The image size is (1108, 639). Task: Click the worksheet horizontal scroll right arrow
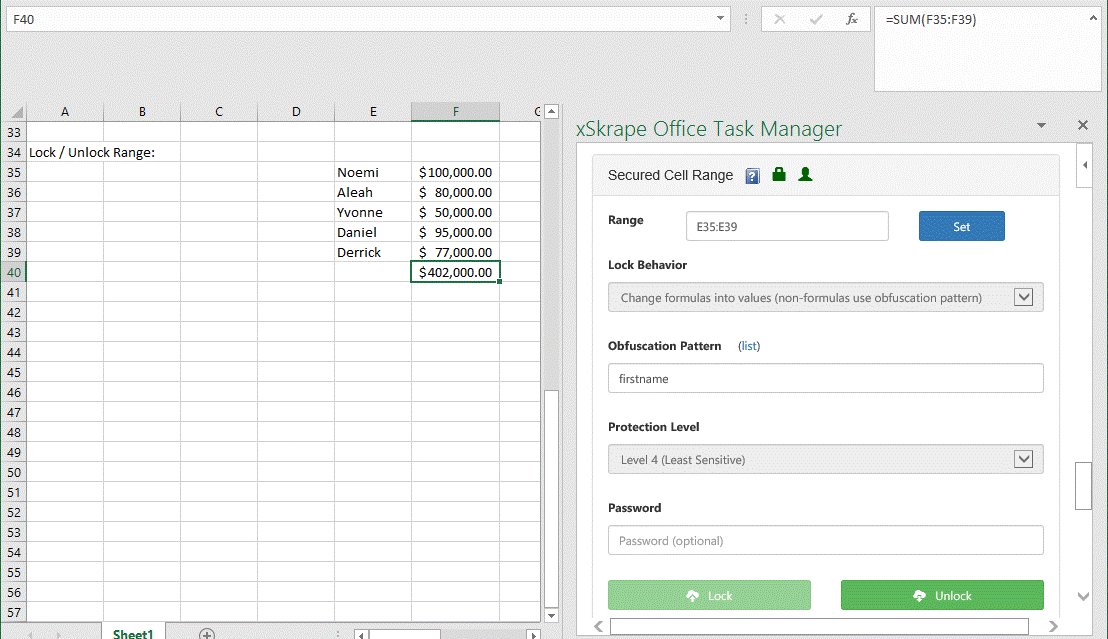[534, 634]
